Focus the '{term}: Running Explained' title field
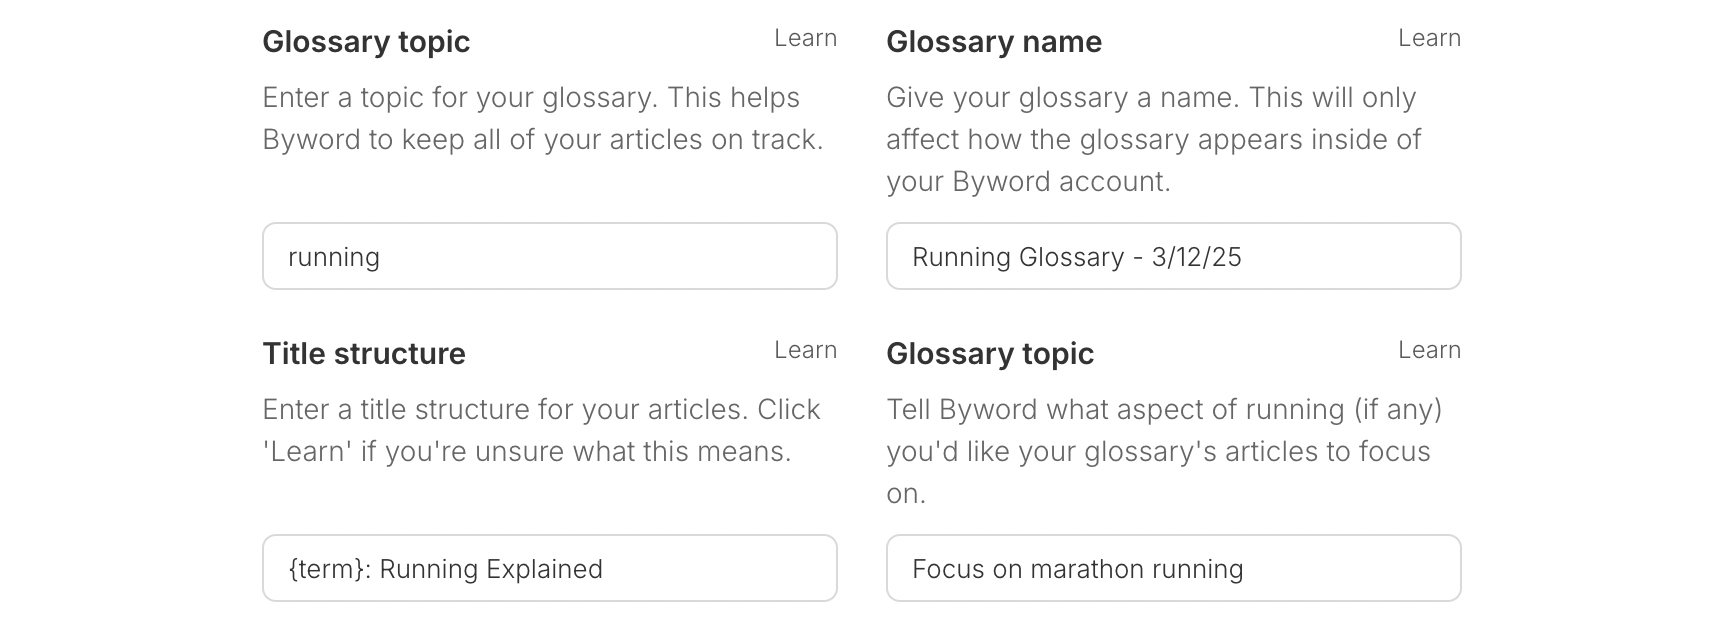The height and width of the screenshot is (640, 1718). [550, 568]
